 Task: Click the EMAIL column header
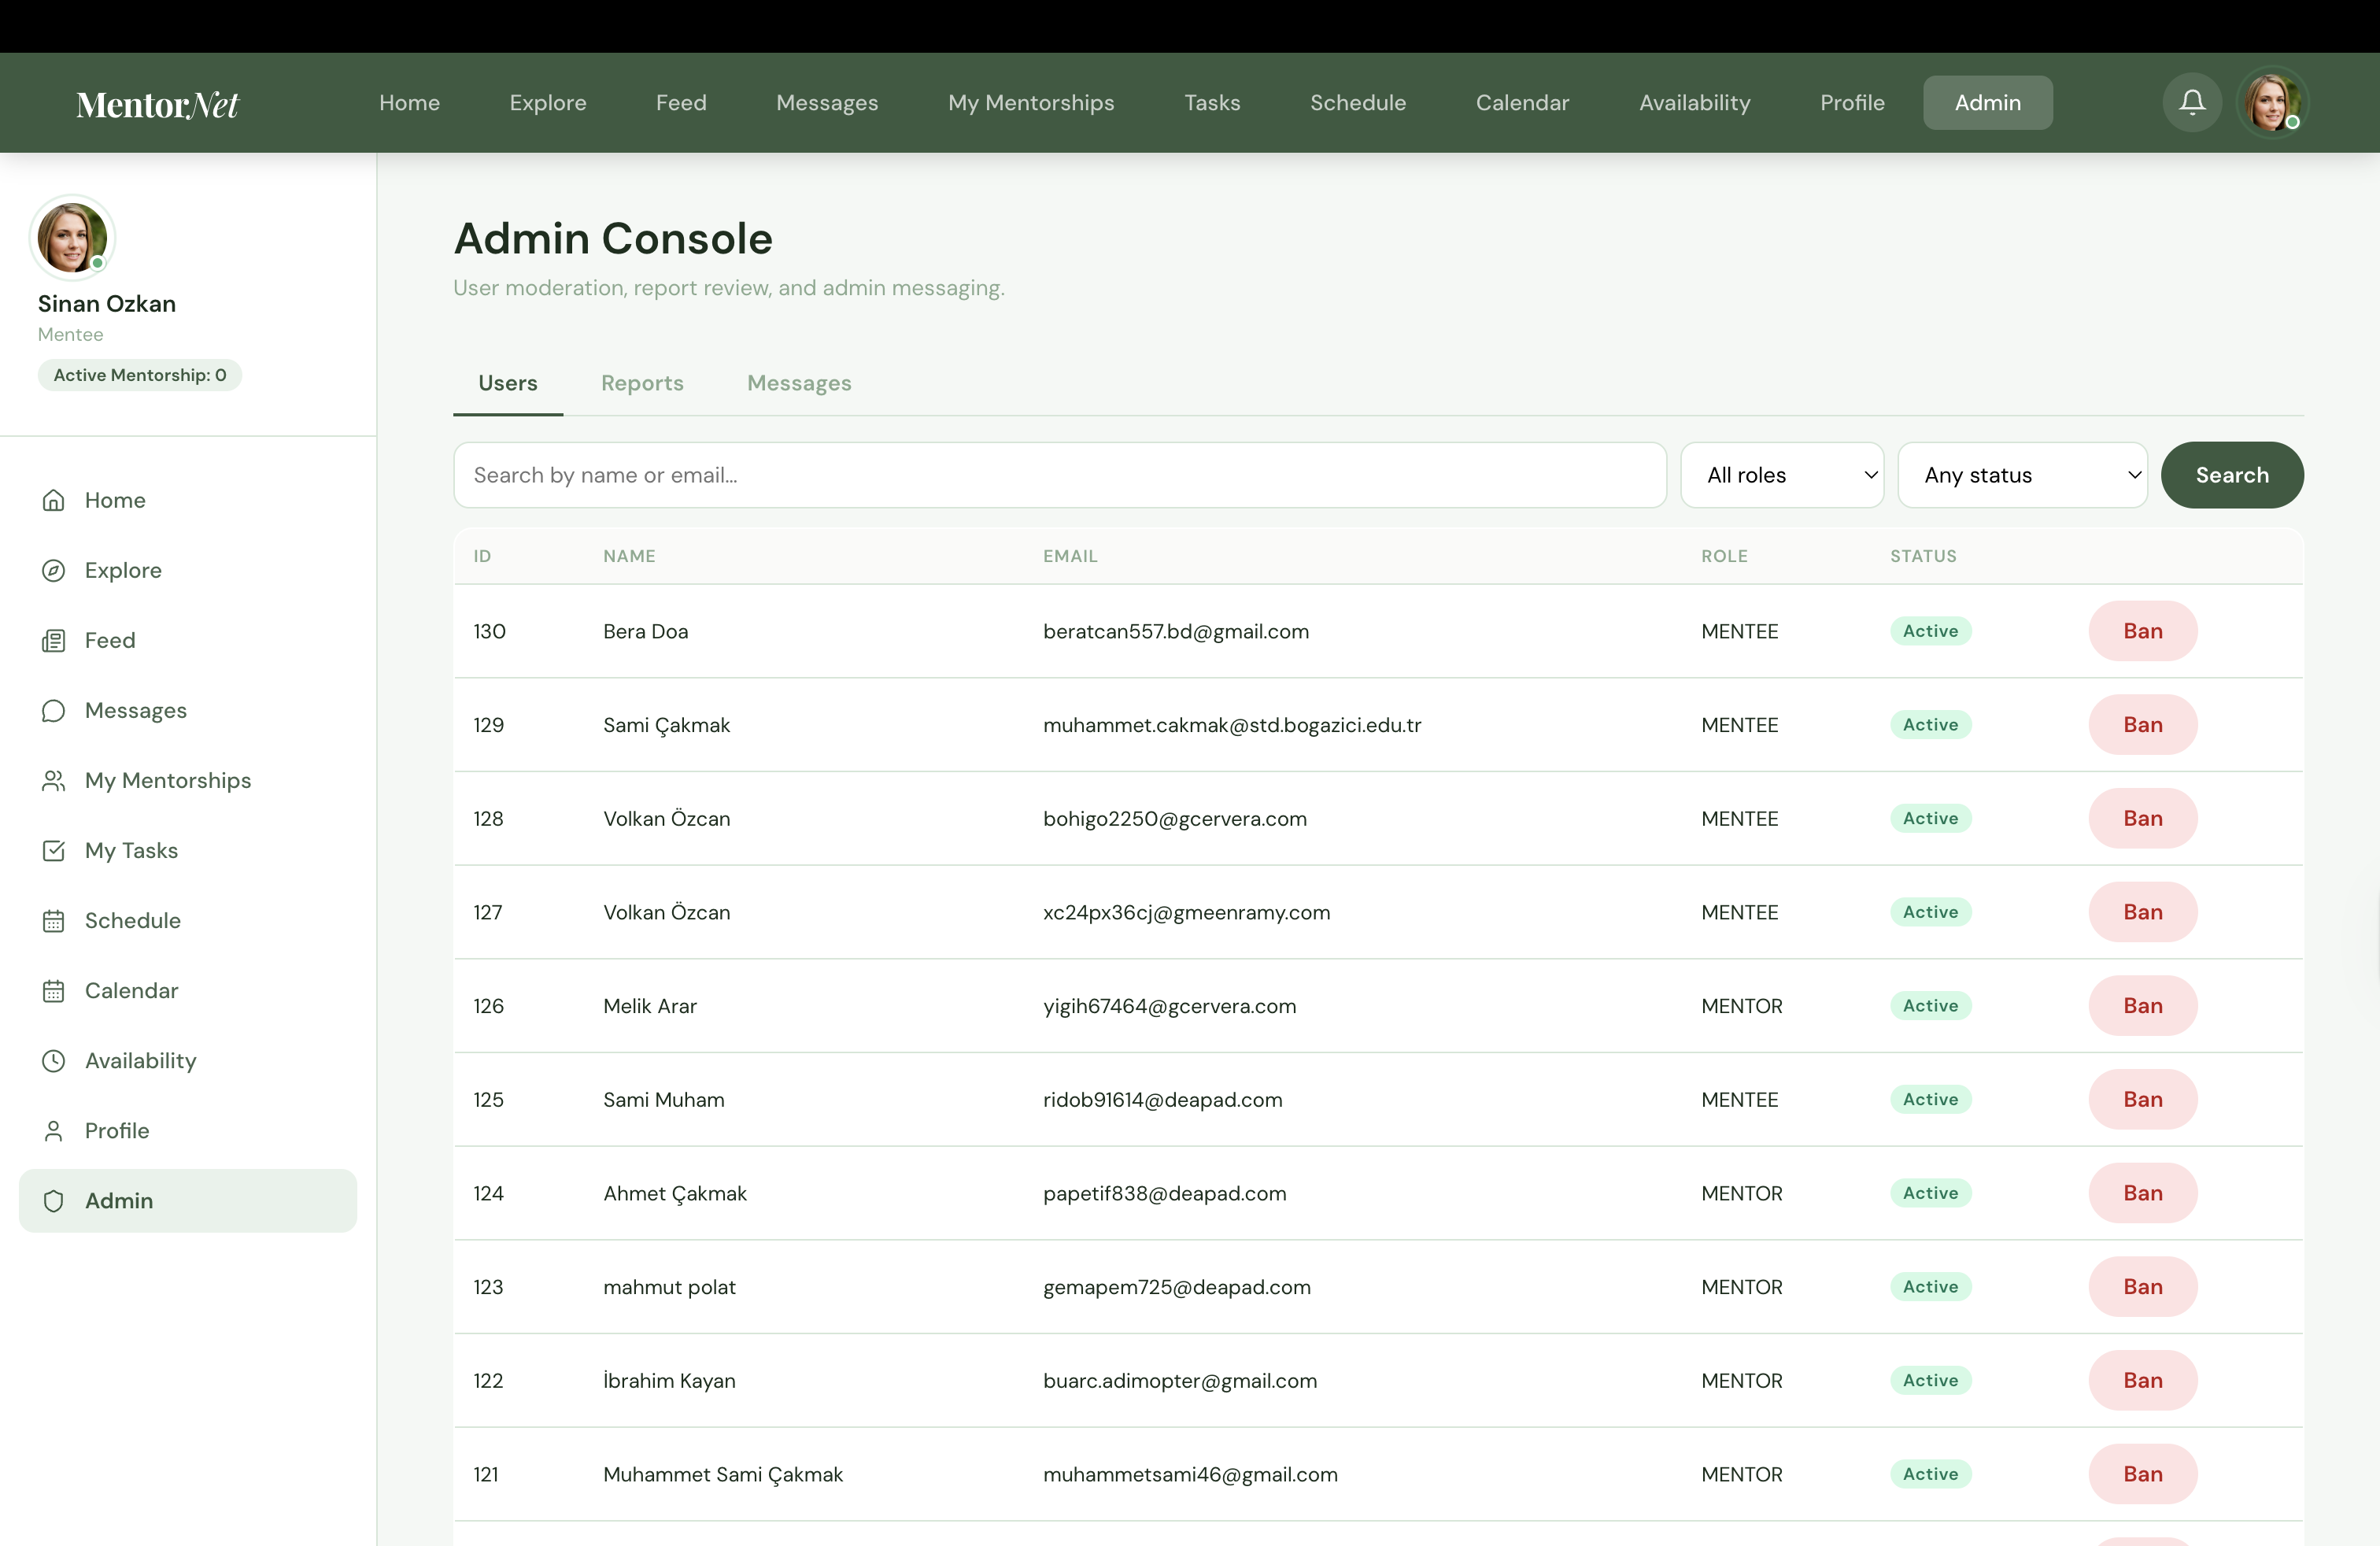click(1070, 556)
